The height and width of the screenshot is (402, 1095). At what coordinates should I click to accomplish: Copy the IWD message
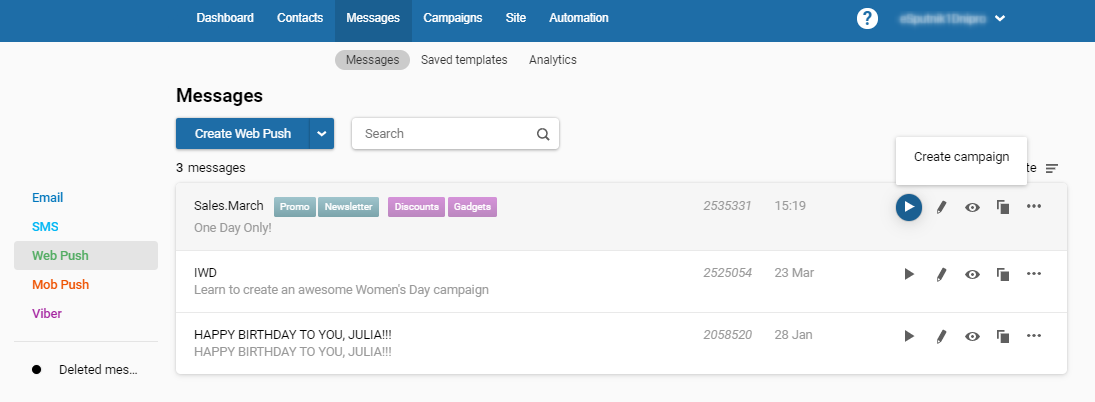coord(1003,274)
